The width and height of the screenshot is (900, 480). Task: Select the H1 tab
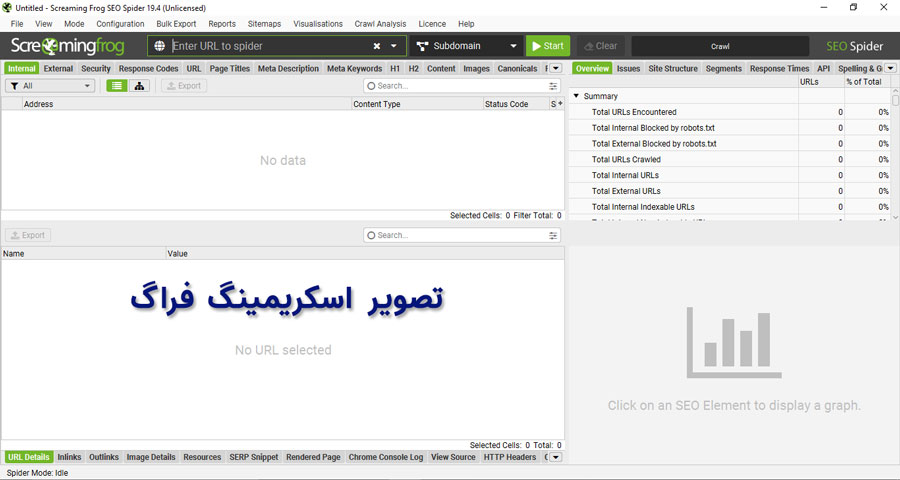(395, 68)
